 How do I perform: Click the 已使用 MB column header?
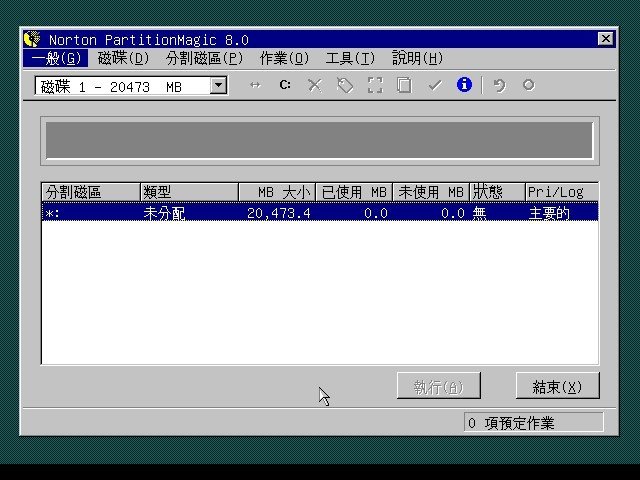pyautogui.click(x=354, y=192)
